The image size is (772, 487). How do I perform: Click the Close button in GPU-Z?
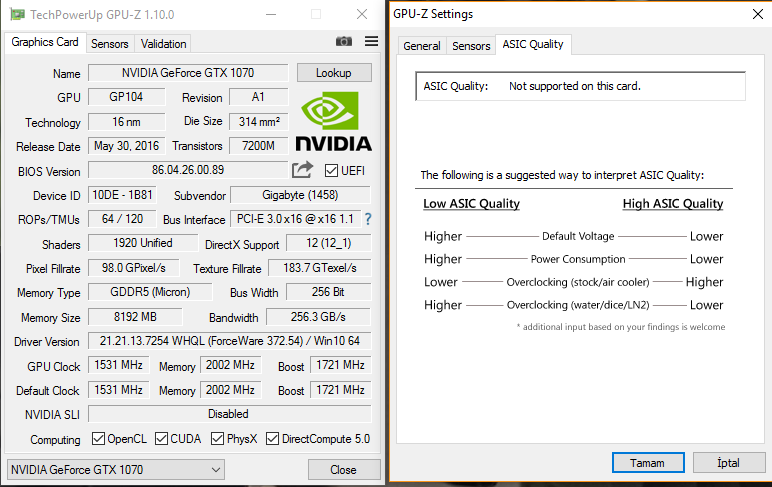pos(344,470)
